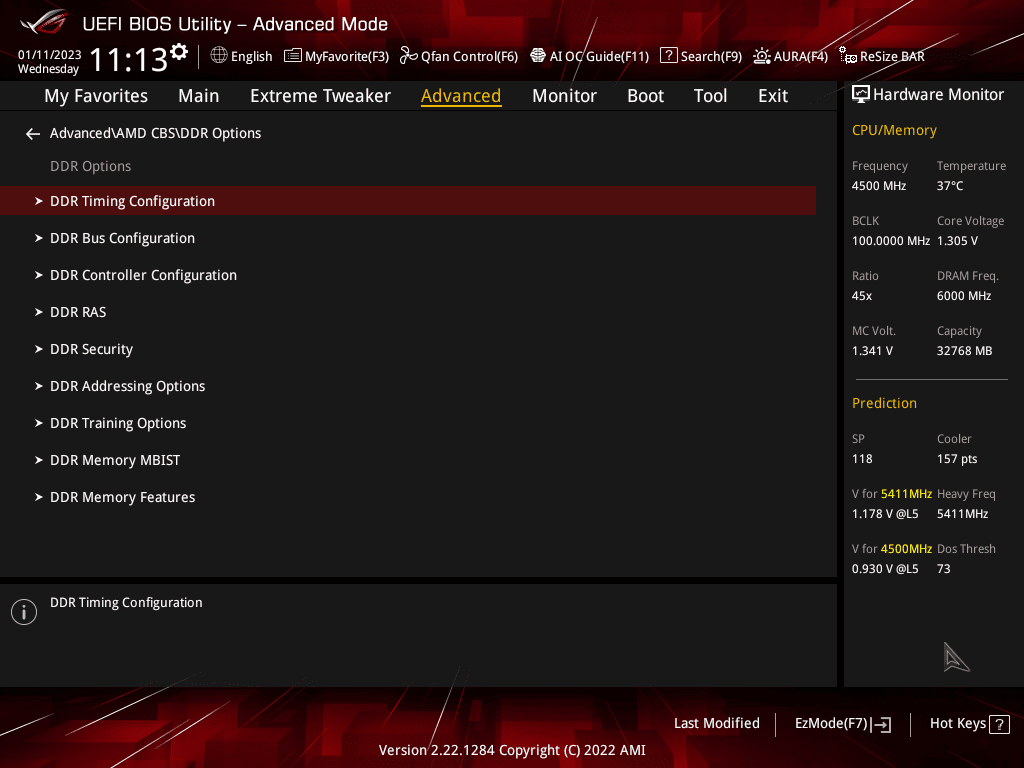Open DDR Security entry text
The width and height of the screenshot is (1024, 768).
pos(91,349)
